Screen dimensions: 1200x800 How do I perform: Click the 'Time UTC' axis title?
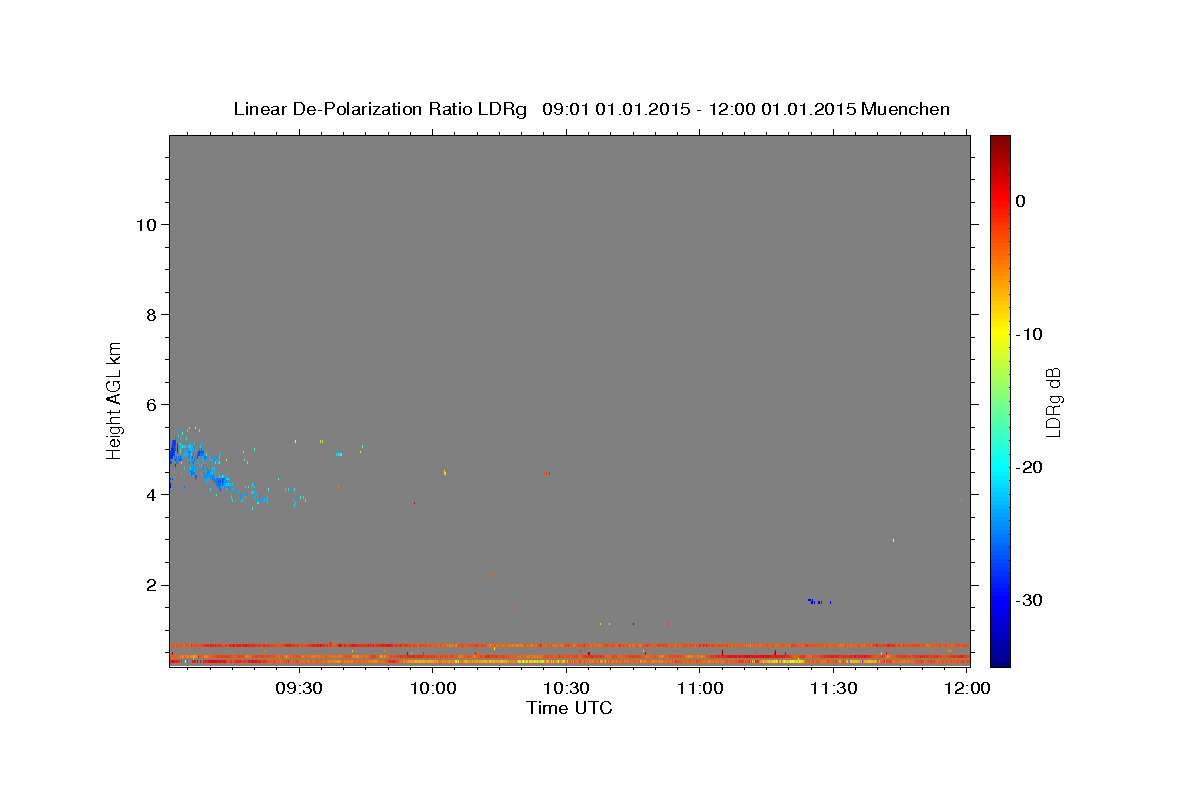(569, 708)
